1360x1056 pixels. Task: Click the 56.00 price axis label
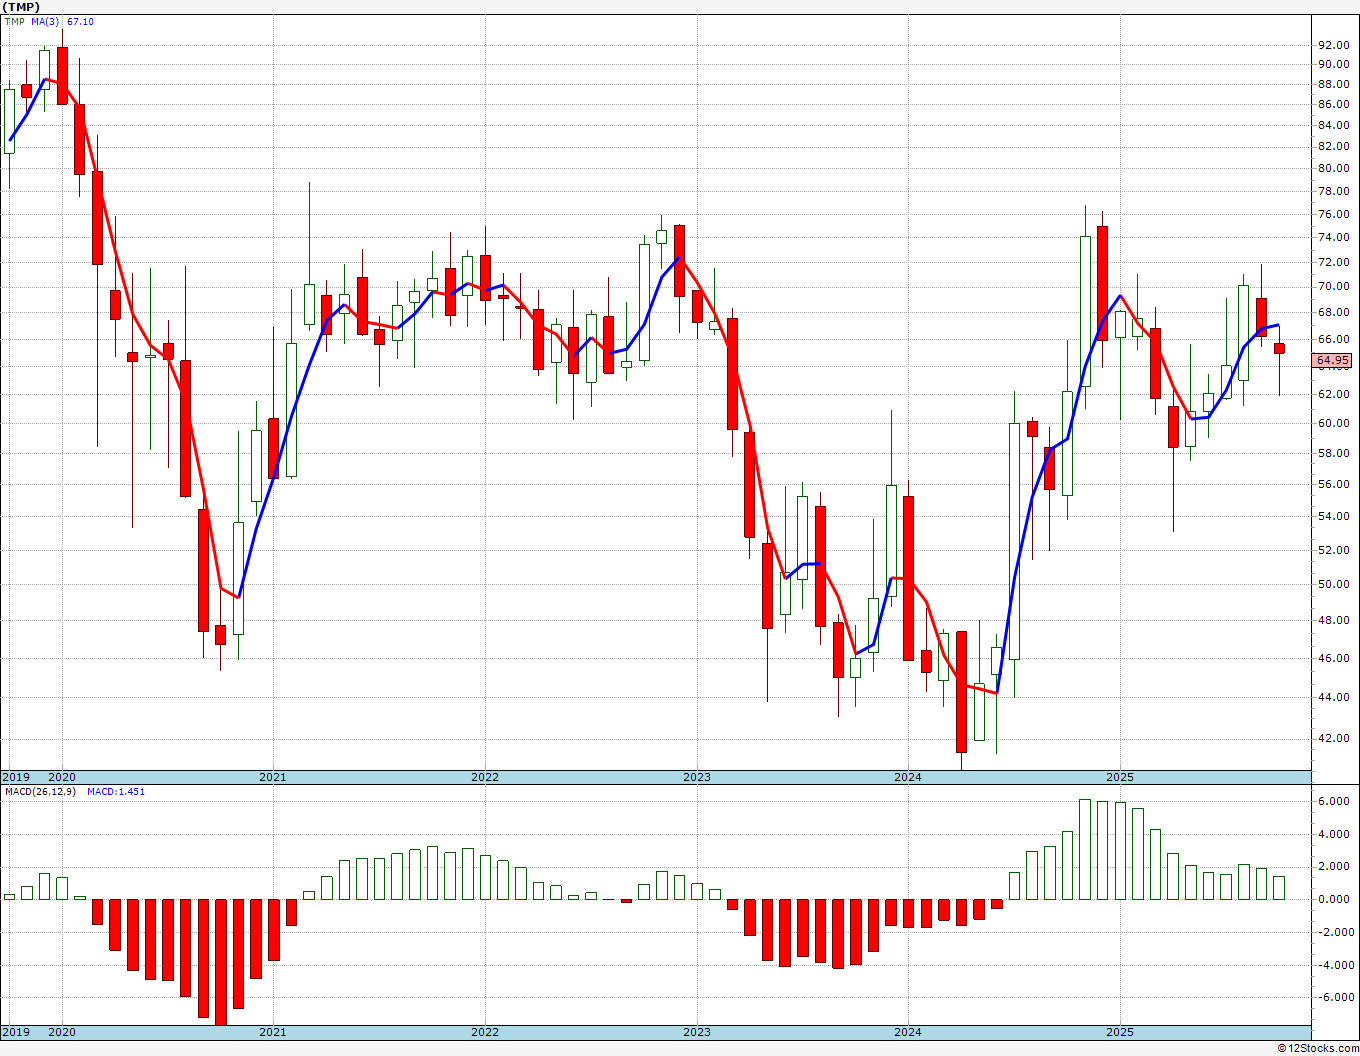tap(1333, 484)
